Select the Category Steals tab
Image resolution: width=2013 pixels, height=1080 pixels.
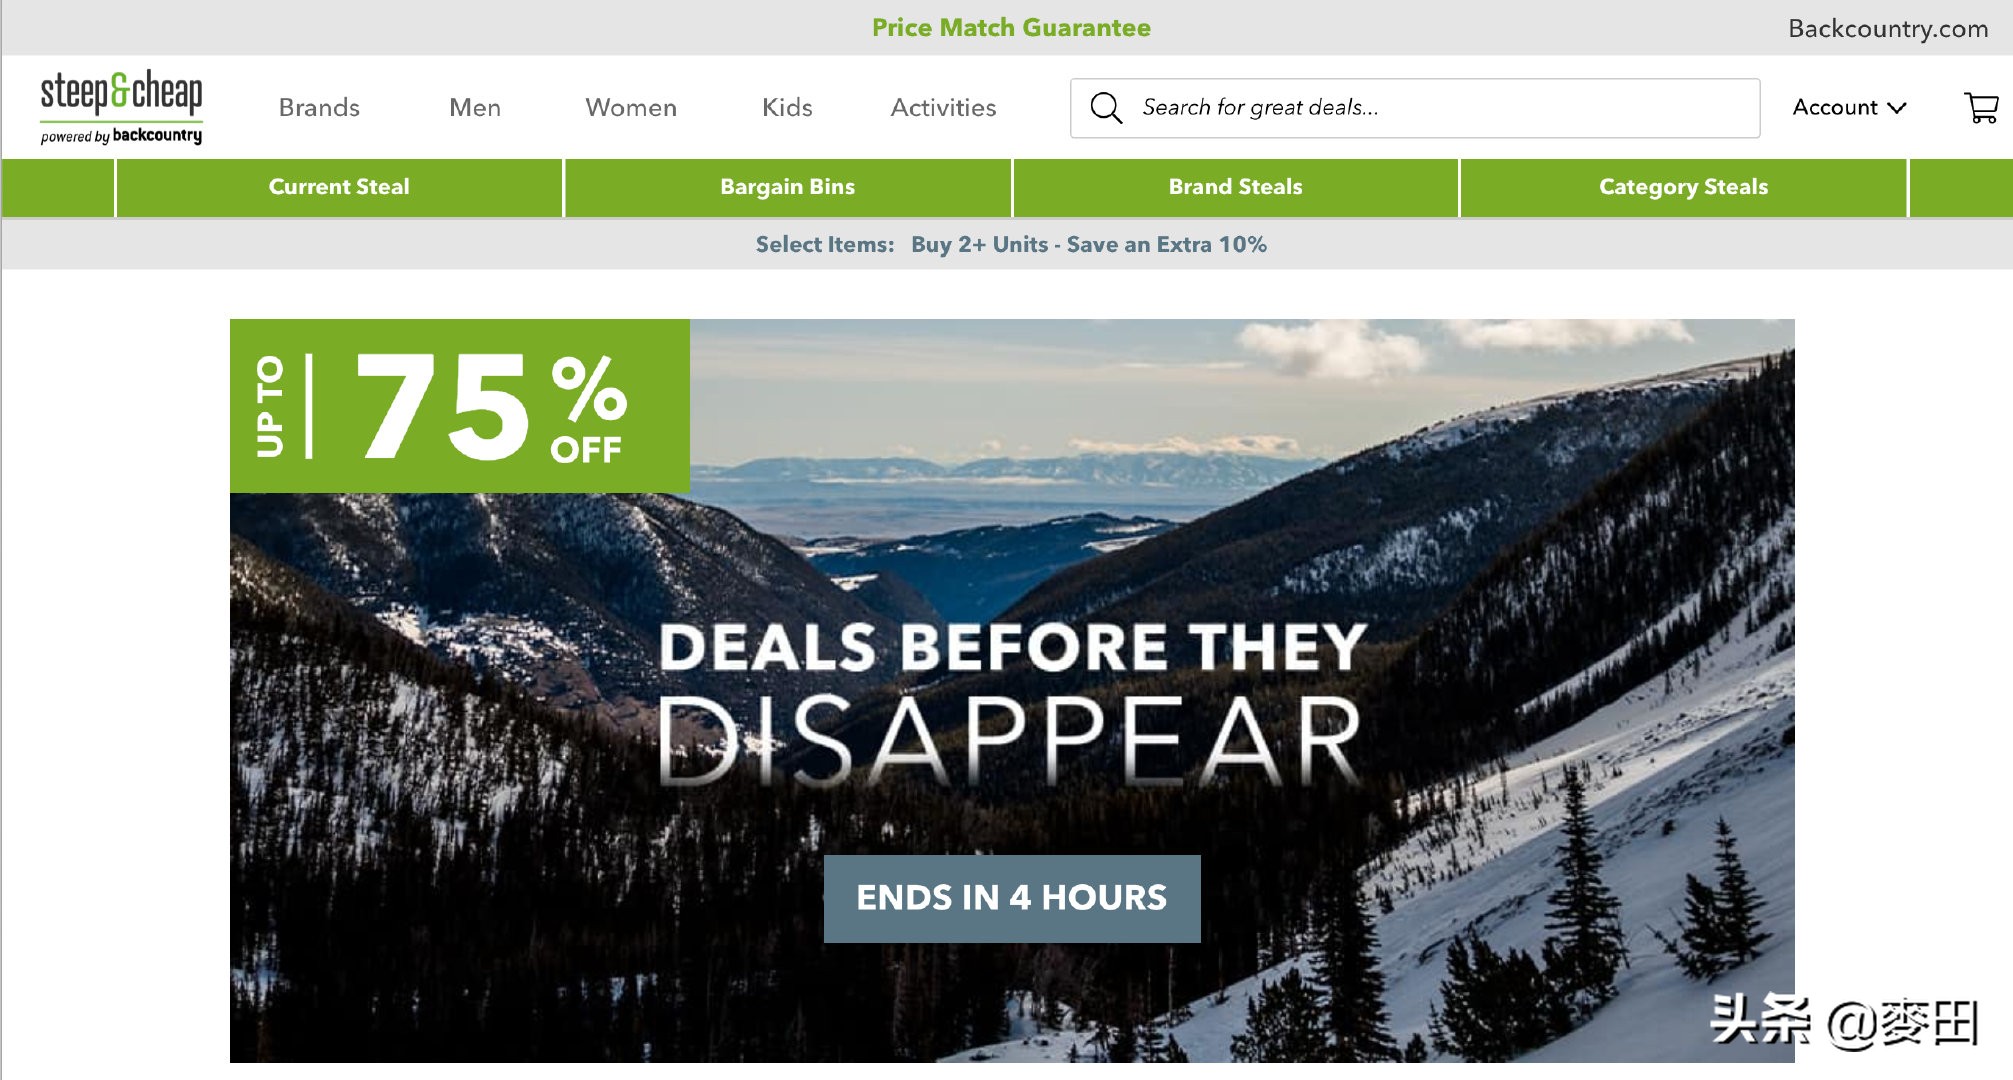pos(1684,187)
